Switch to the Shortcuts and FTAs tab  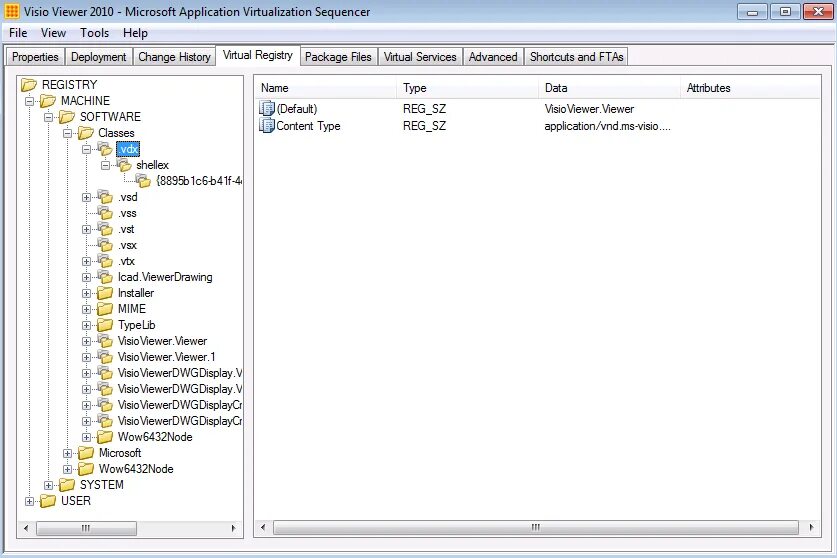[x=577, y=57]
